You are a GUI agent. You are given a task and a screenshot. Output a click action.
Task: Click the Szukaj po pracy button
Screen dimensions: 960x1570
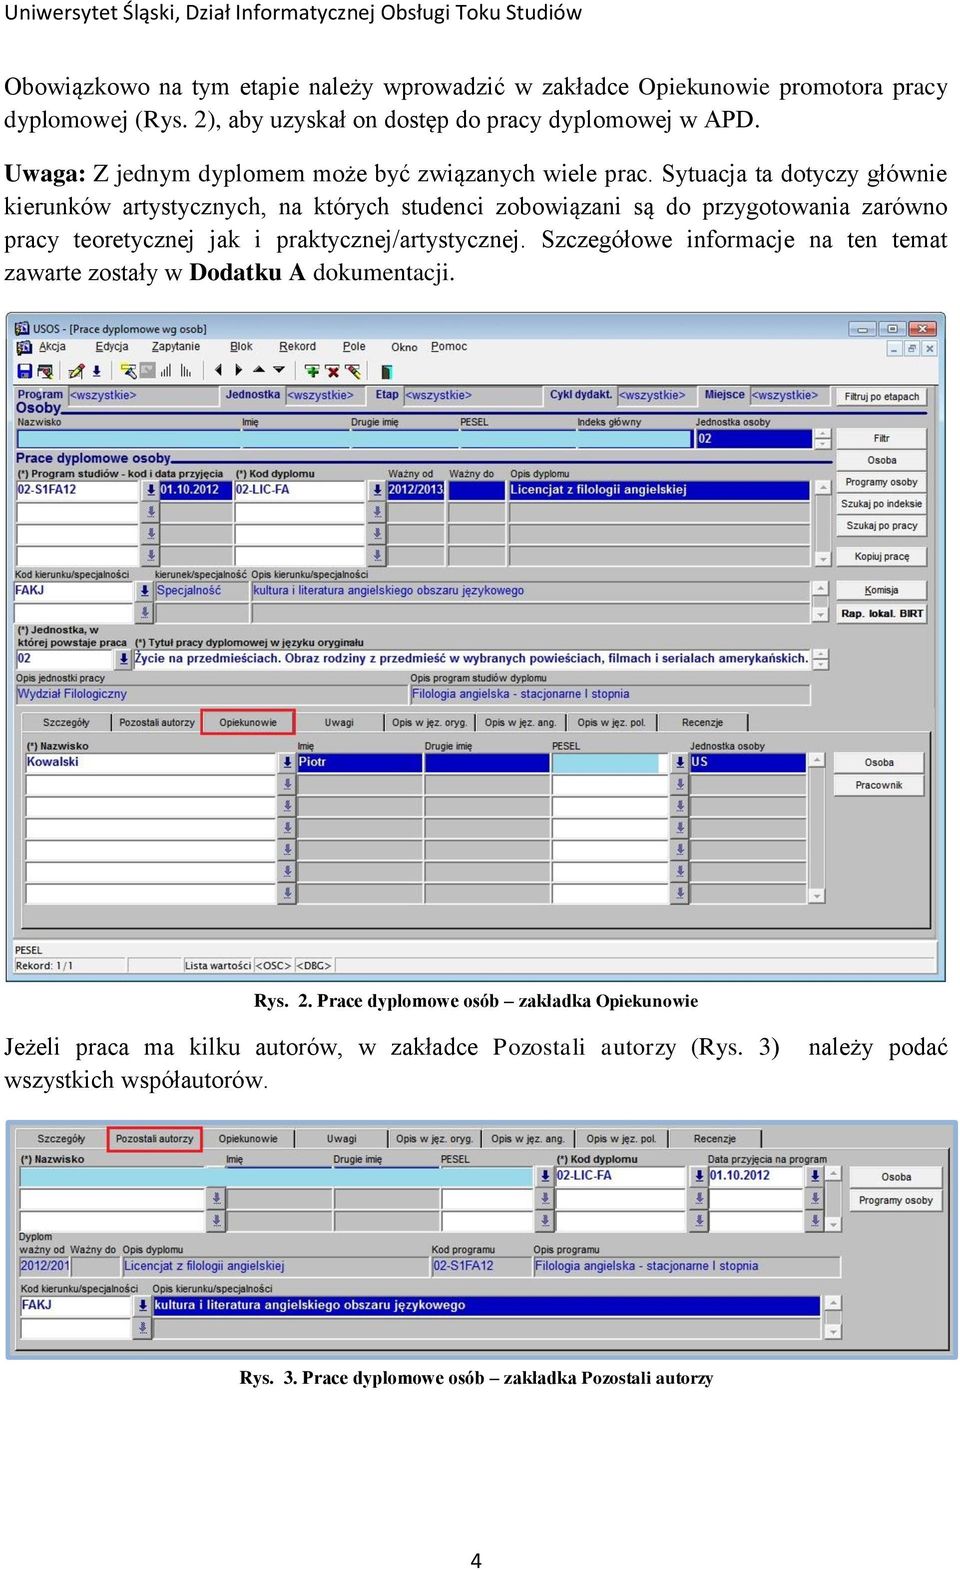[x=881, y=526]
